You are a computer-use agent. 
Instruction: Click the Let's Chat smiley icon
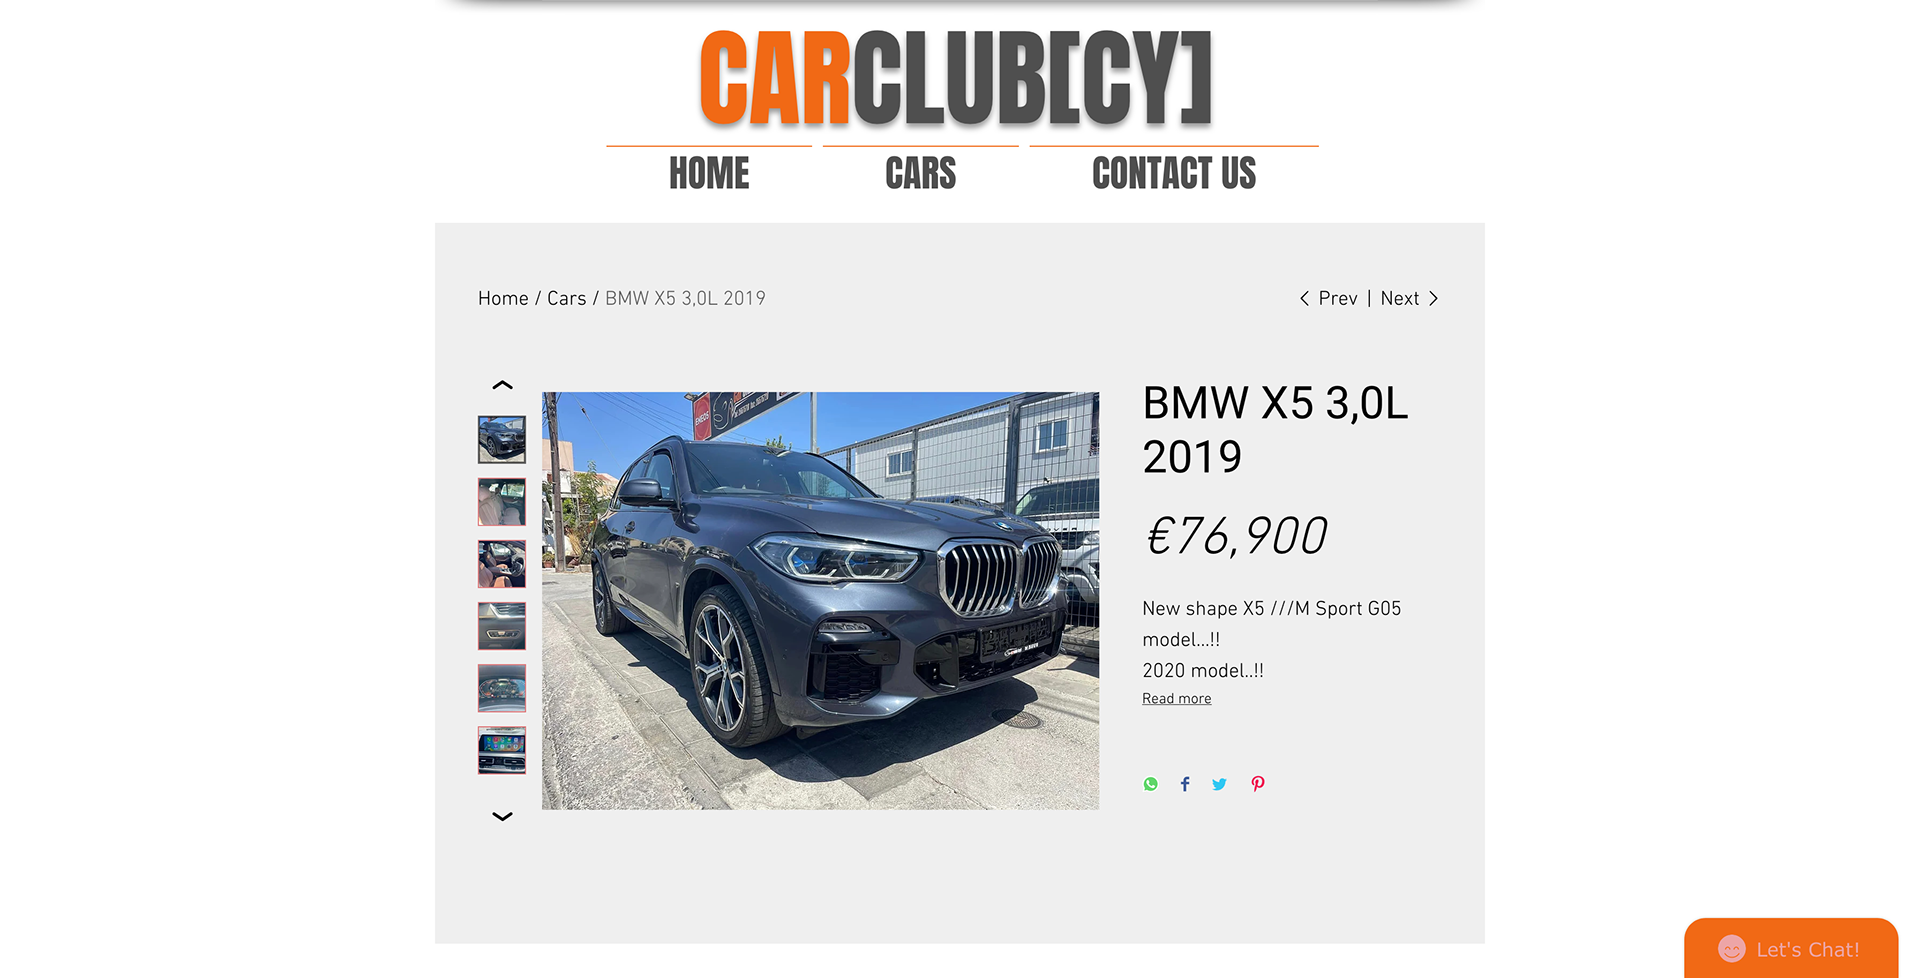pos(1732,948)
